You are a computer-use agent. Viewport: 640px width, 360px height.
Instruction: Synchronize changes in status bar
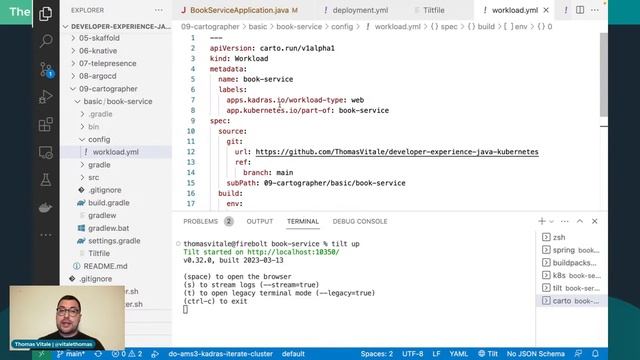pyautogui.click(x=98, y=354)
